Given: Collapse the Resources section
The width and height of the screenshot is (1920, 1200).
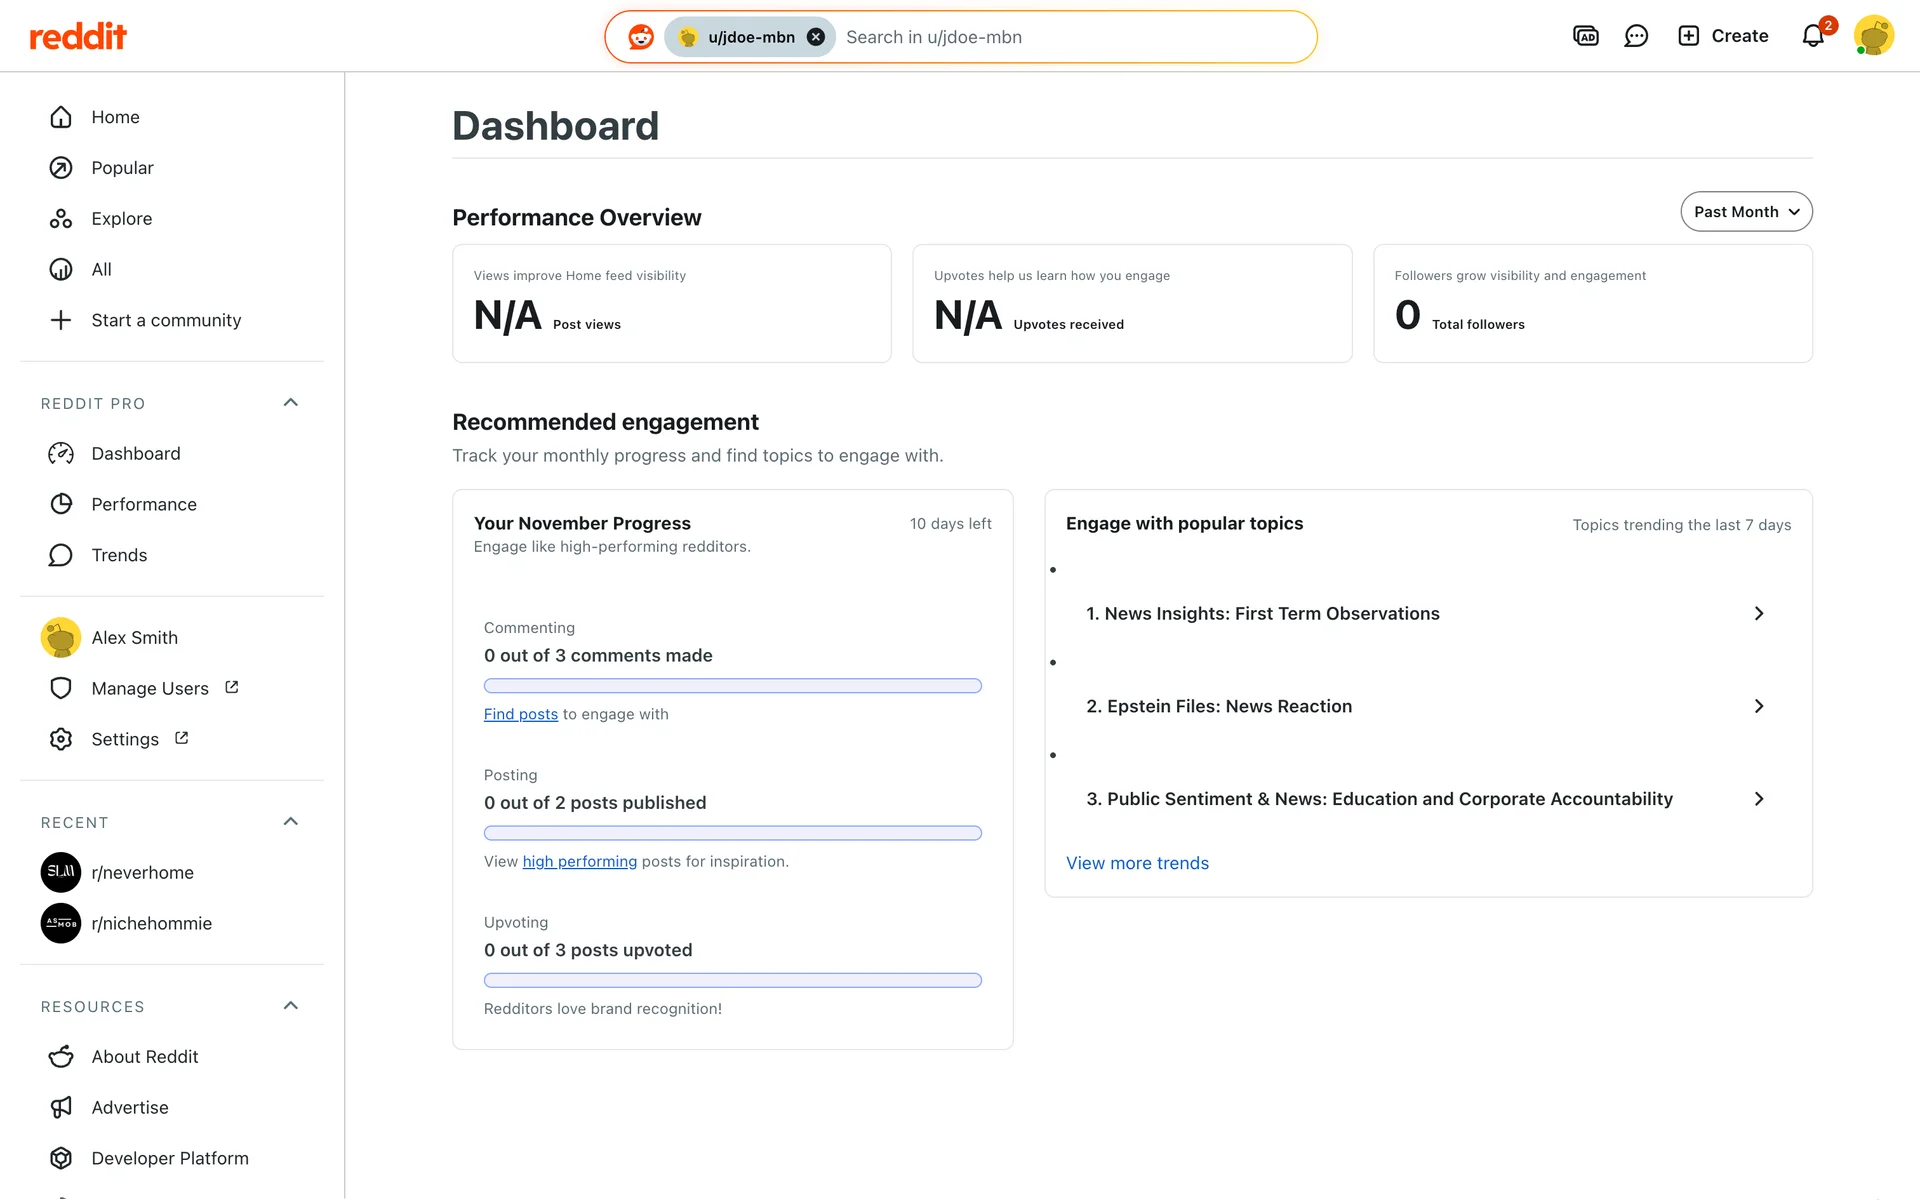Looking at the screenshot, I should tap(291, 1006).
